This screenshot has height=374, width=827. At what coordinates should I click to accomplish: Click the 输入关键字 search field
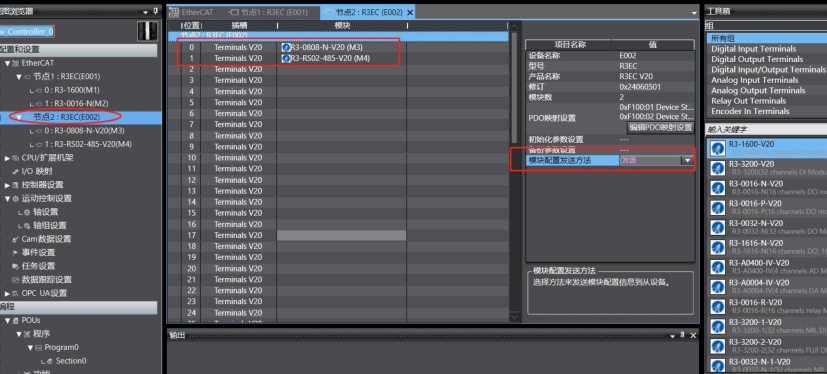(766, 129)
